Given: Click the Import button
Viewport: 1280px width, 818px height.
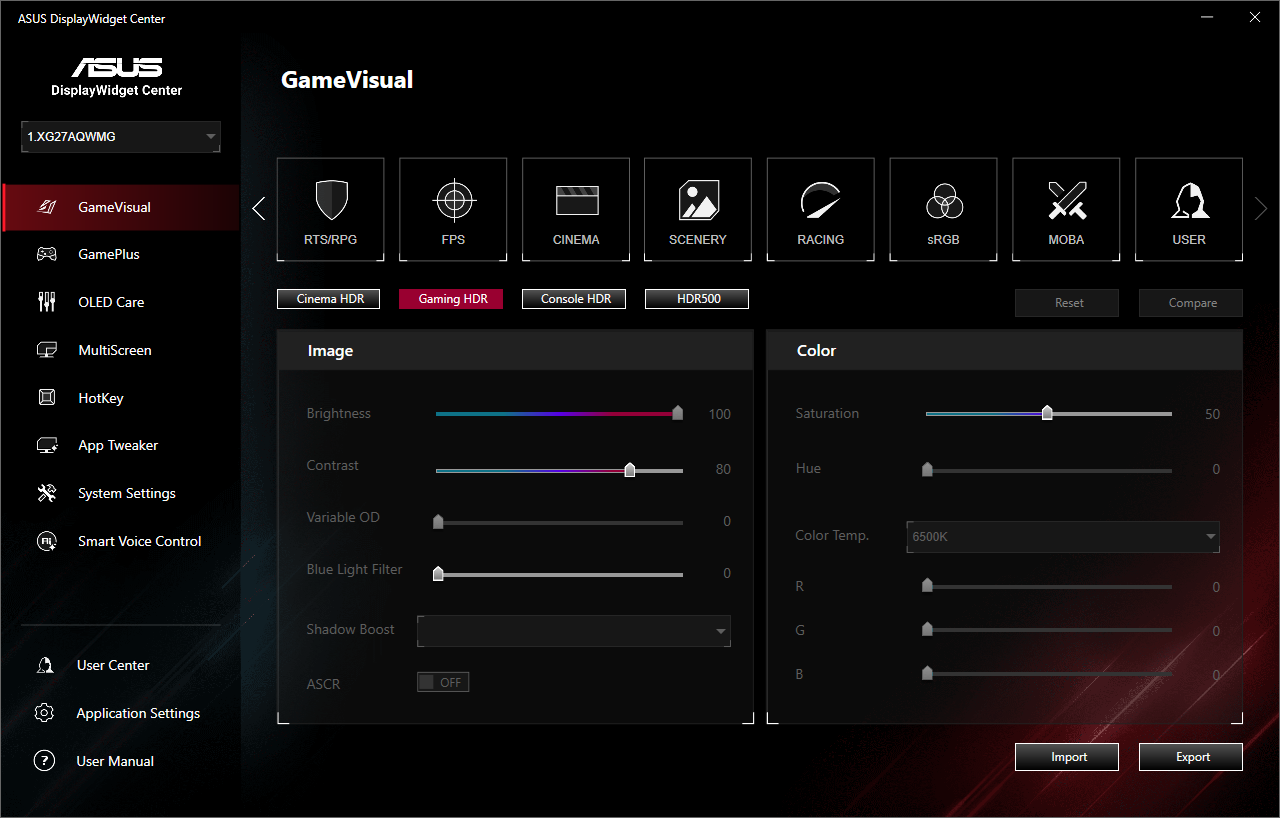Looking at the screenshot, I should pyautogui.click(x=1067, y=757).
